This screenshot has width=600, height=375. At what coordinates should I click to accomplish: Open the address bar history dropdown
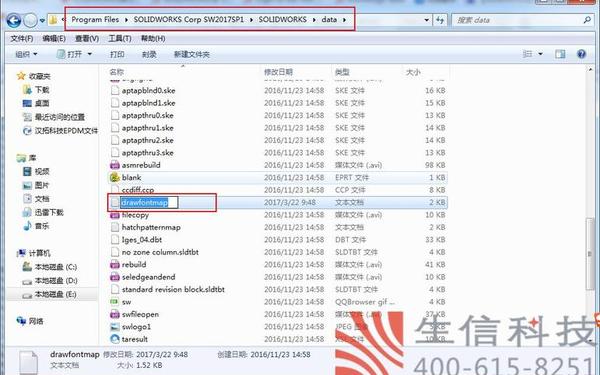click(x=426, y=20)
